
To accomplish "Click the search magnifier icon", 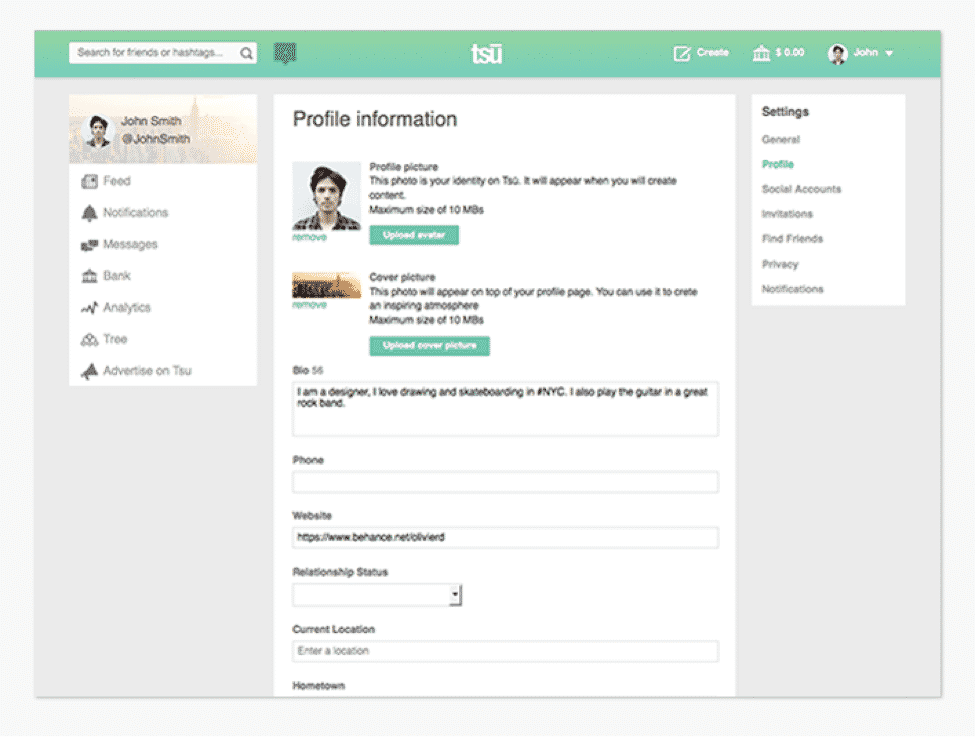I will pyautogui.click(x=246, y=53).
